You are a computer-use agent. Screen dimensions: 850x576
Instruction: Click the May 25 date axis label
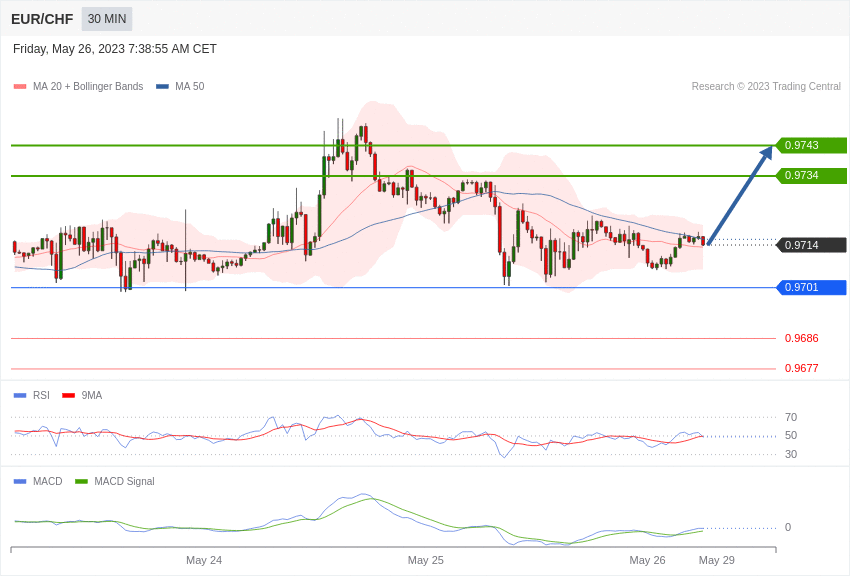pos(426,560)
